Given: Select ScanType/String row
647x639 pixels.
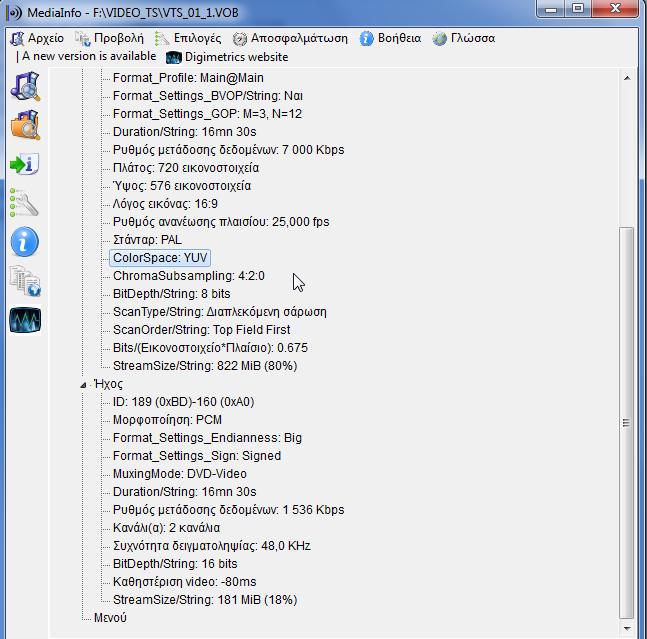Looking at the screenshot, I should 220,312.
